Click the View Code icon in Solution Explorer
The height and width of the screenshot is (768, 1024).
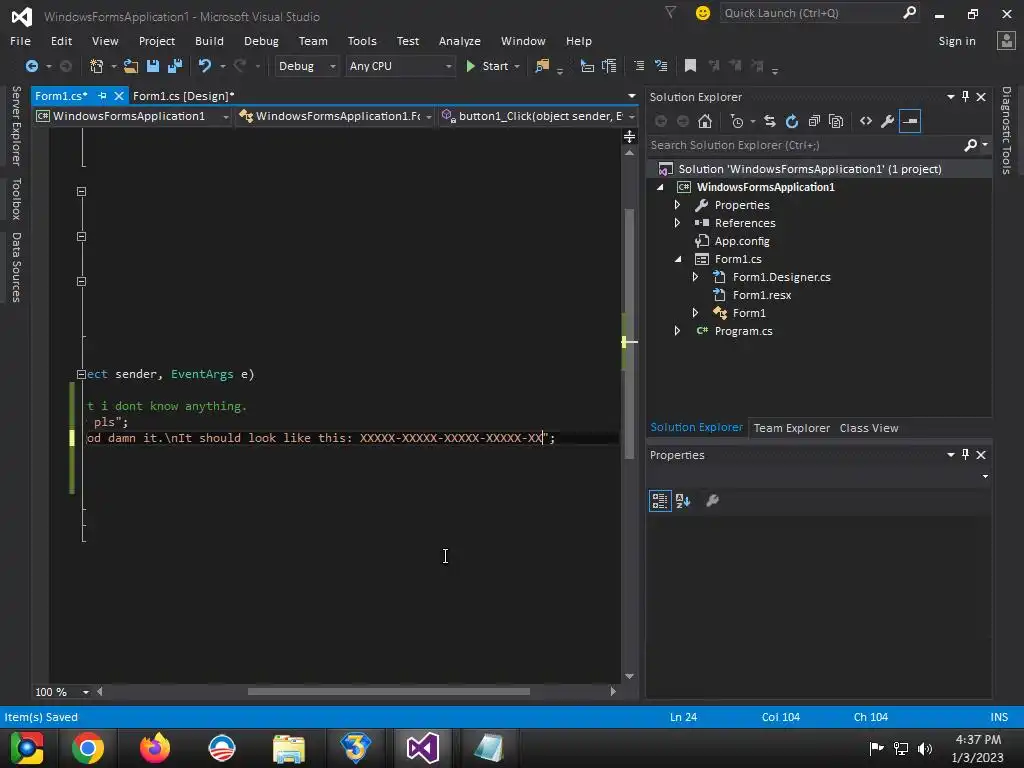point(865,121)
